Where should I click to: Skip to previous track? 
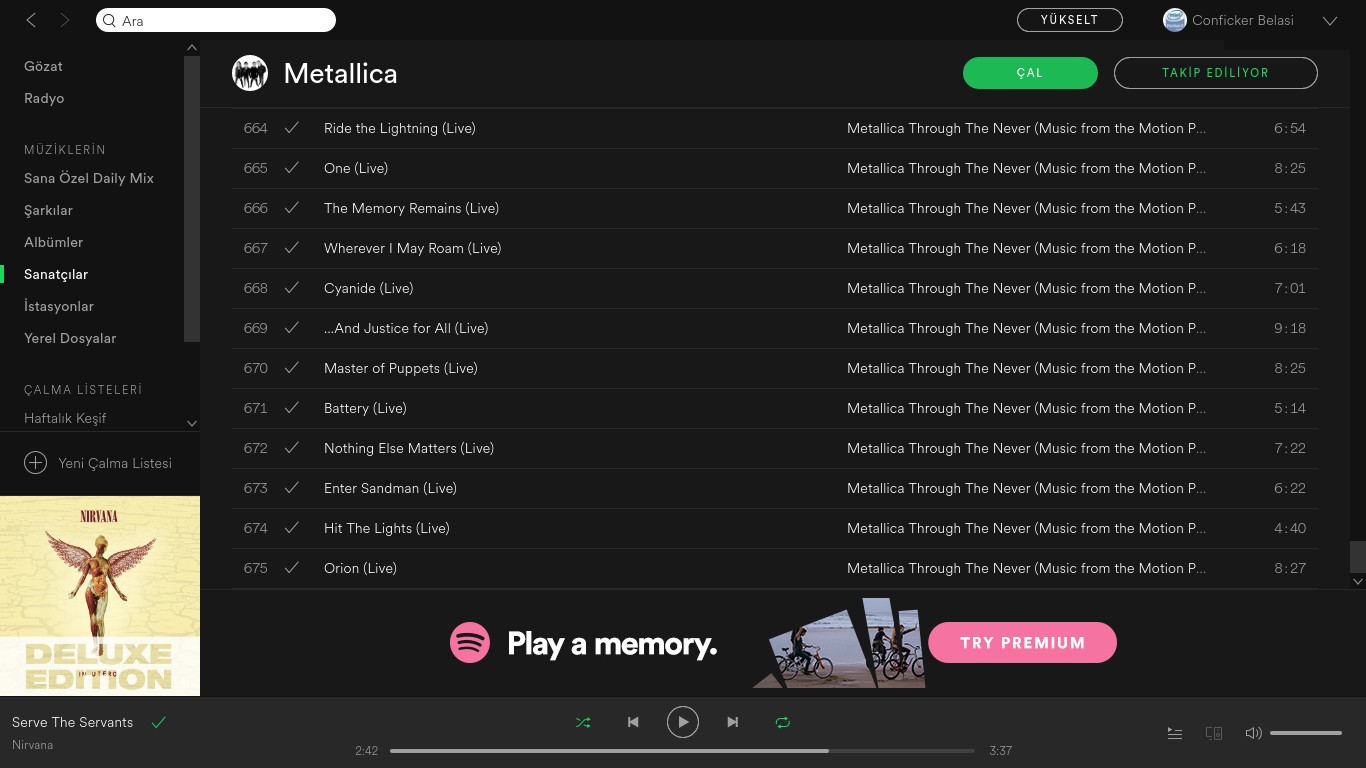point(633,722)
